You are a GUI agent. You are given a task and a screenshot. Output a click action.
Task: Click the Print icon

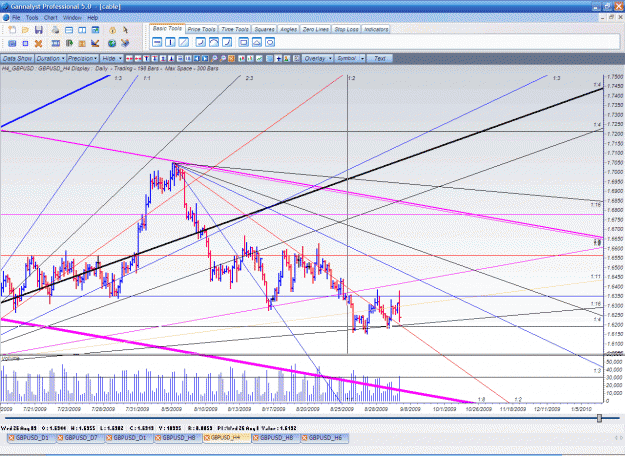point(55,30)
